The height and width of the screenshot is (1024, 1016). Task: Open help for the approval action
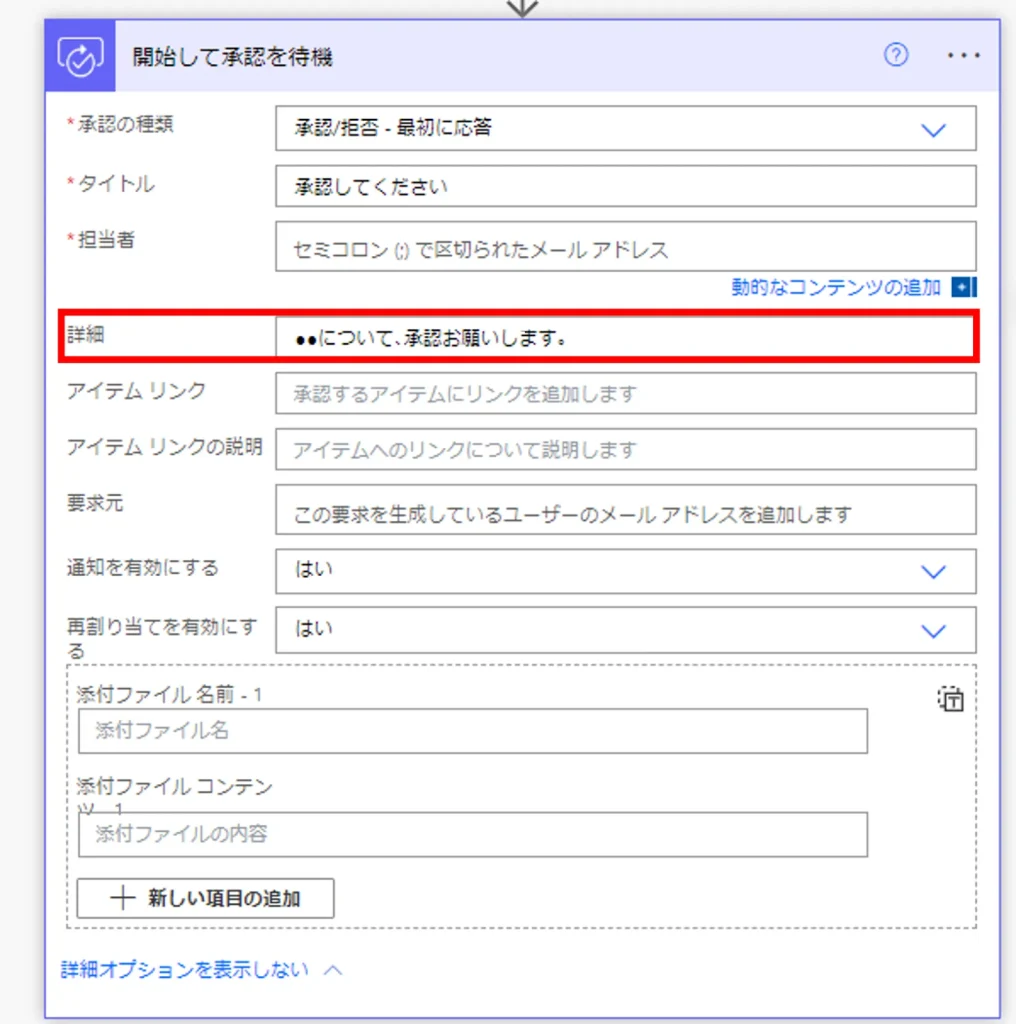tap(896, 56)
